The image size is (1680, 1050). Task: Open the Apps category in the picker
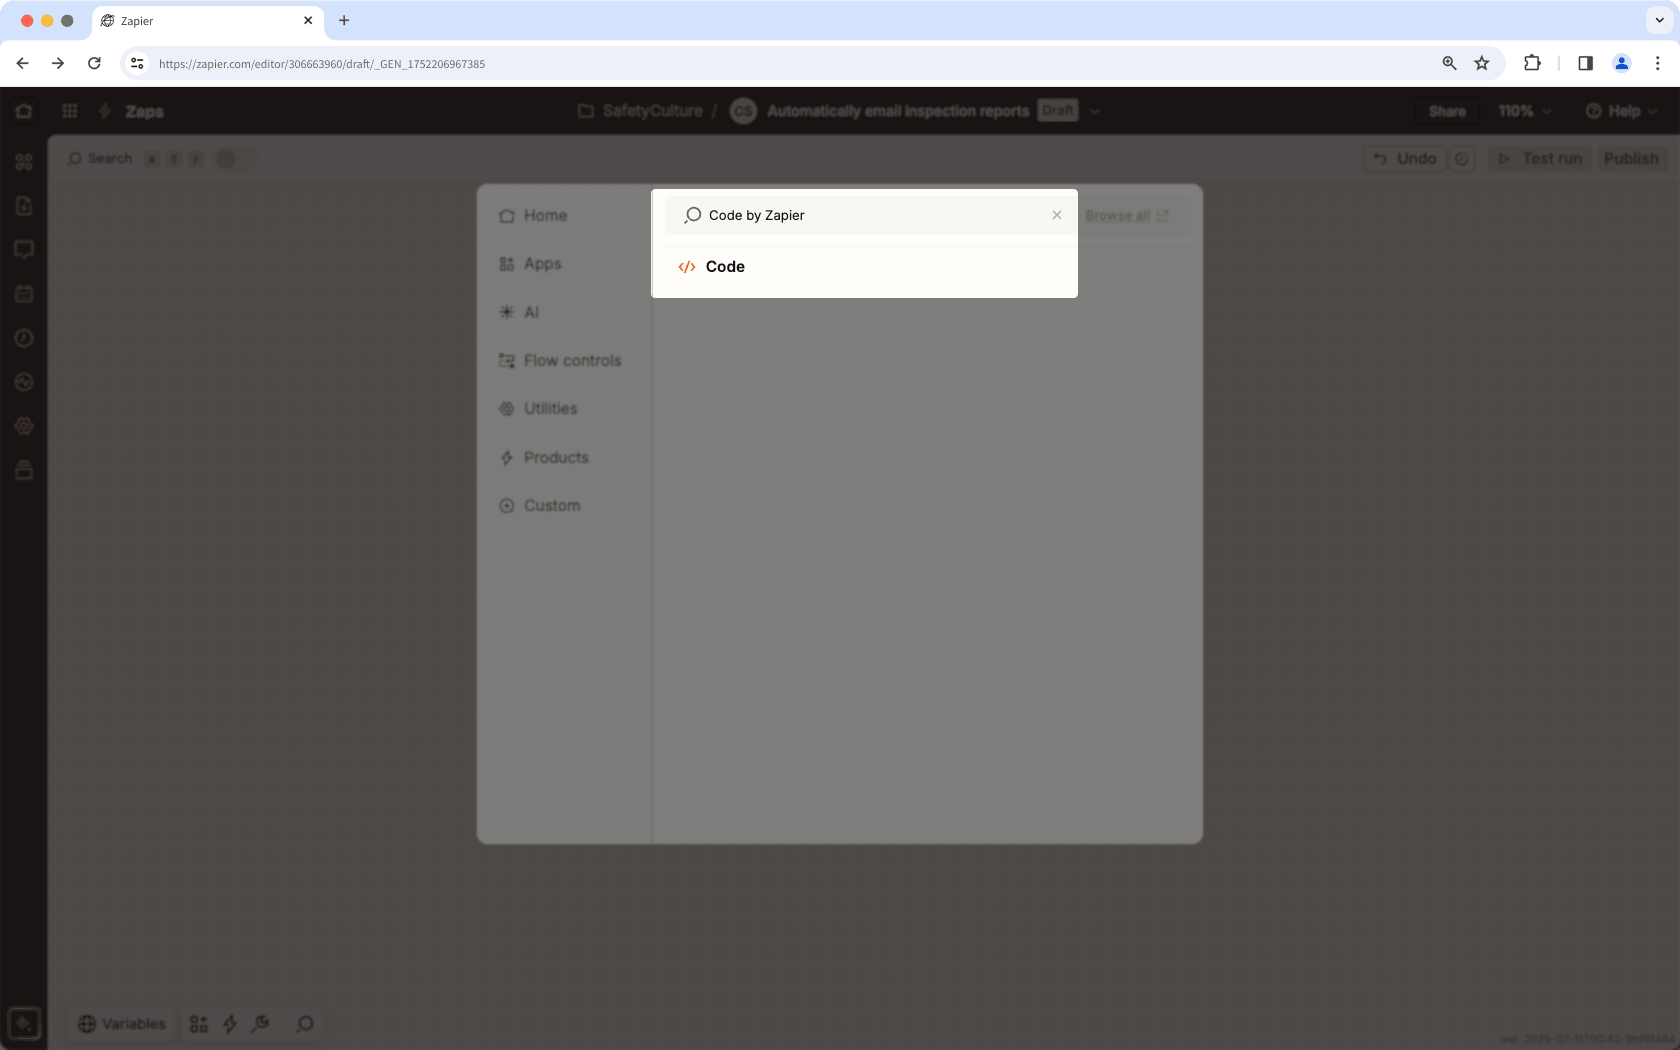click(530, 264)
